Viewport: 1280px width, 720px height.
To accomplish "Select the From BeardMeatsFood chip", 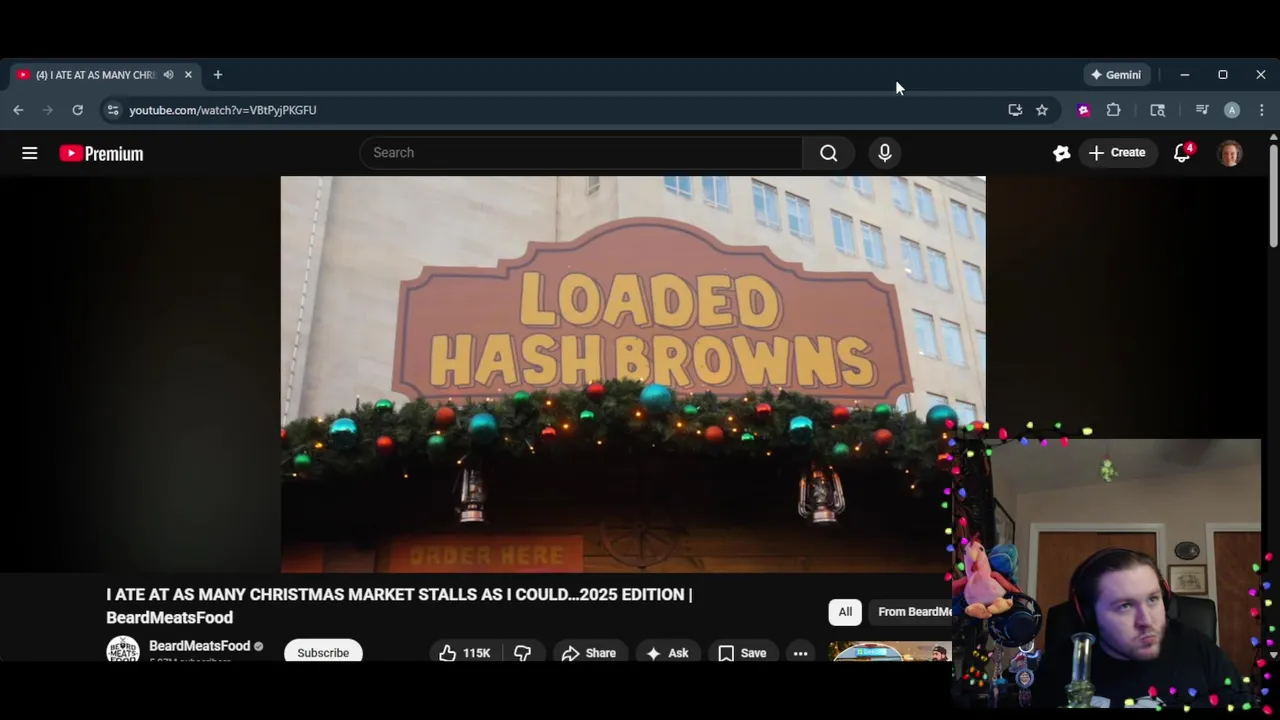I will pos(911,612).
